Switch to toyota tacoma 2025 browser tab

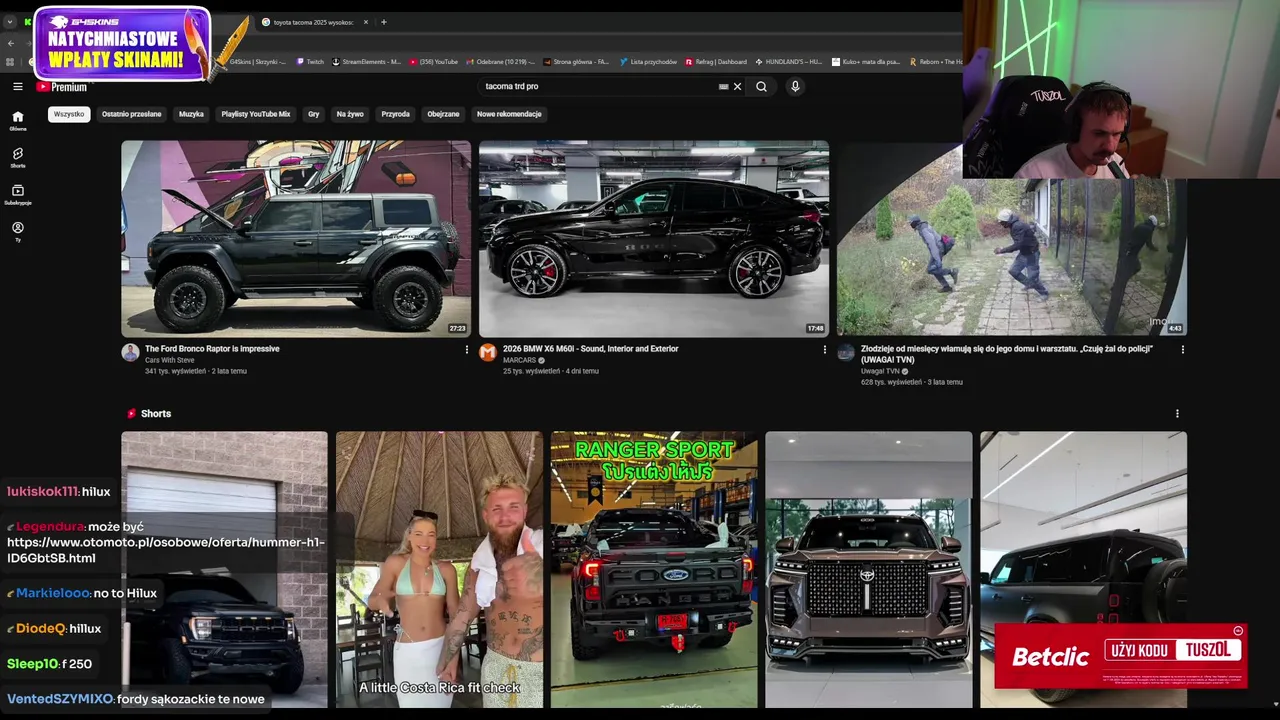tap(315, 22)
